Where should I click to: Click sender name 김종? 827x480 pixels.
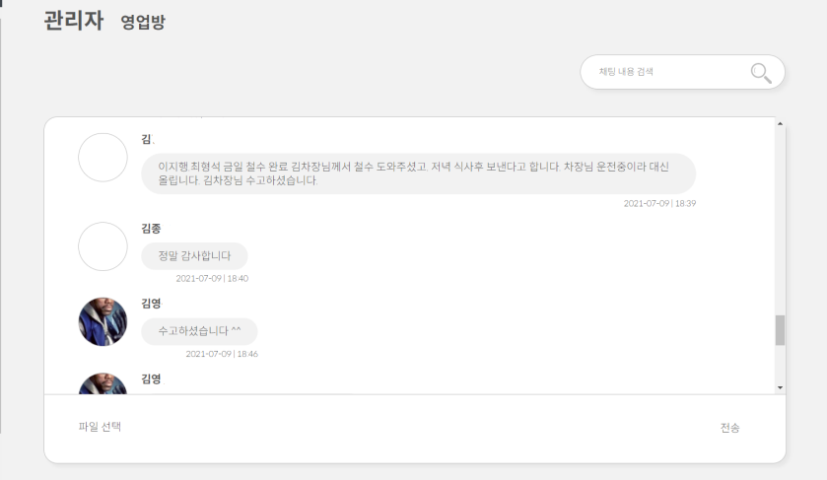coord(151,228)
